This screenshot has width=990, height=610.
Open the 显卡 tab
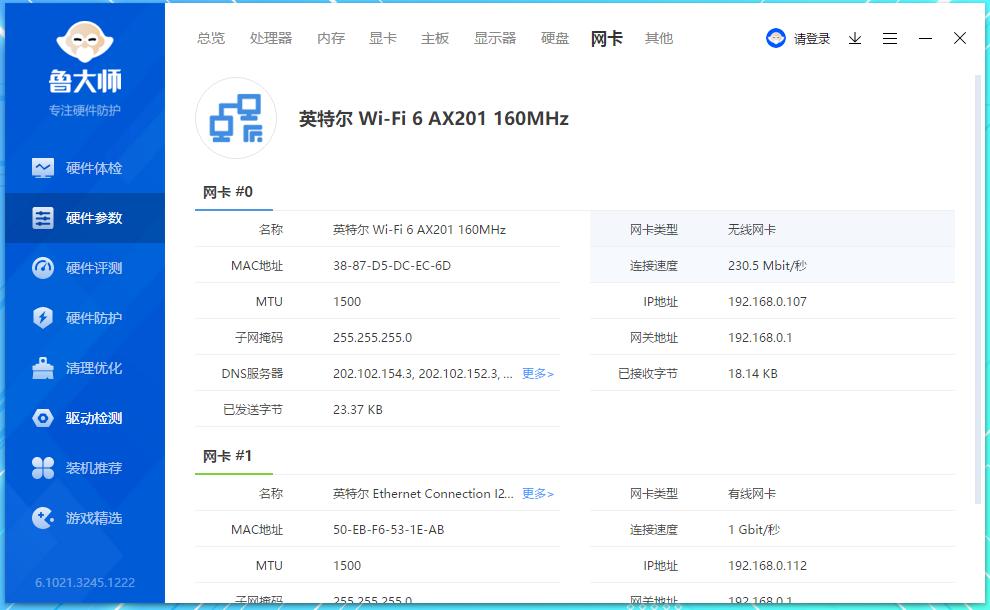tap(383, 38)
